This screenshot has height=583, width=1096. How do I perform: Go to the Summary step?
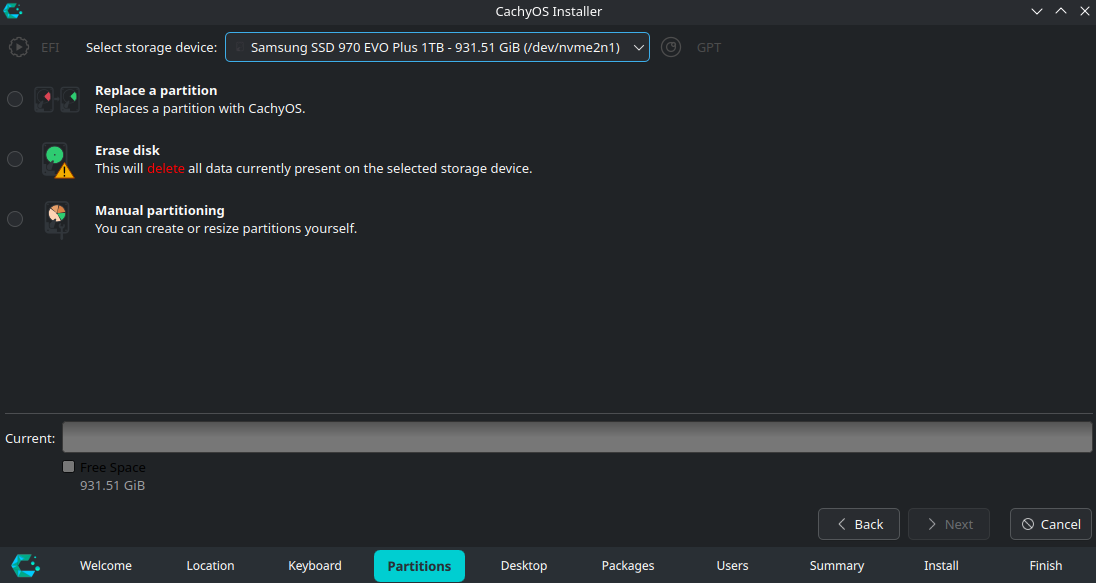(837, 566)
